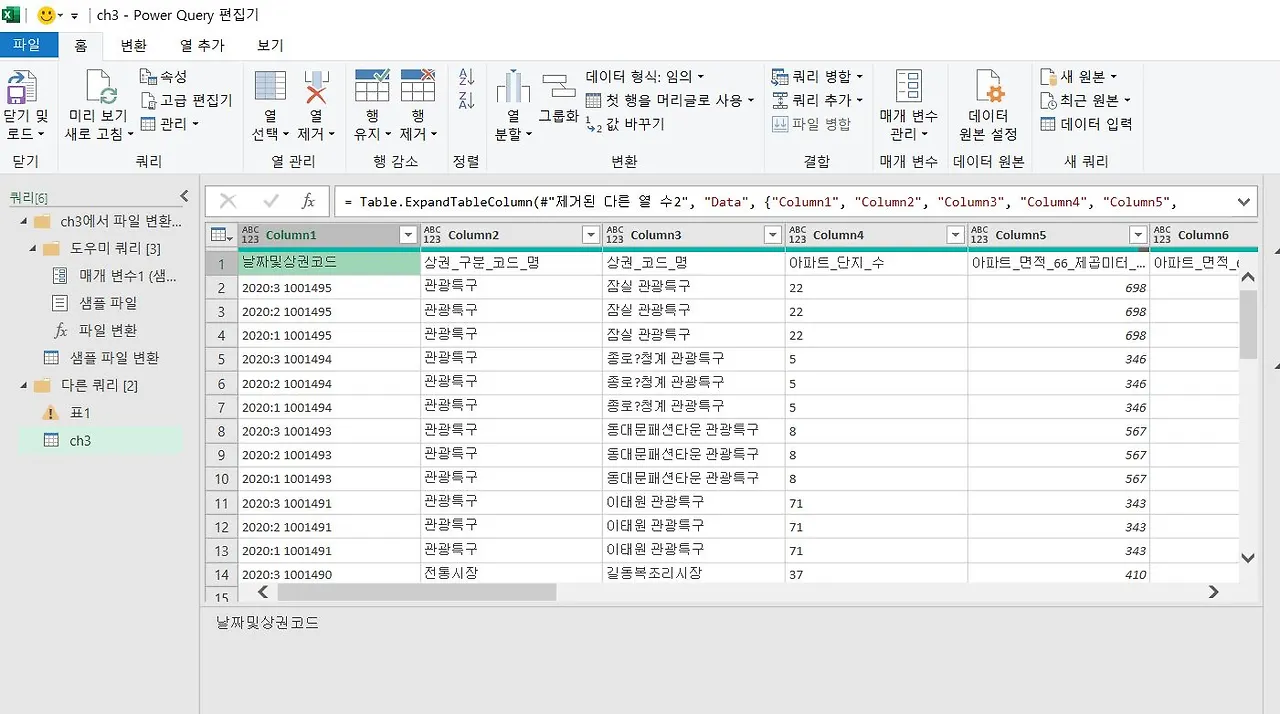Open the Column4 filter dropdown
This screenshot has width=1280, height=714.
(x=954, y=235)
